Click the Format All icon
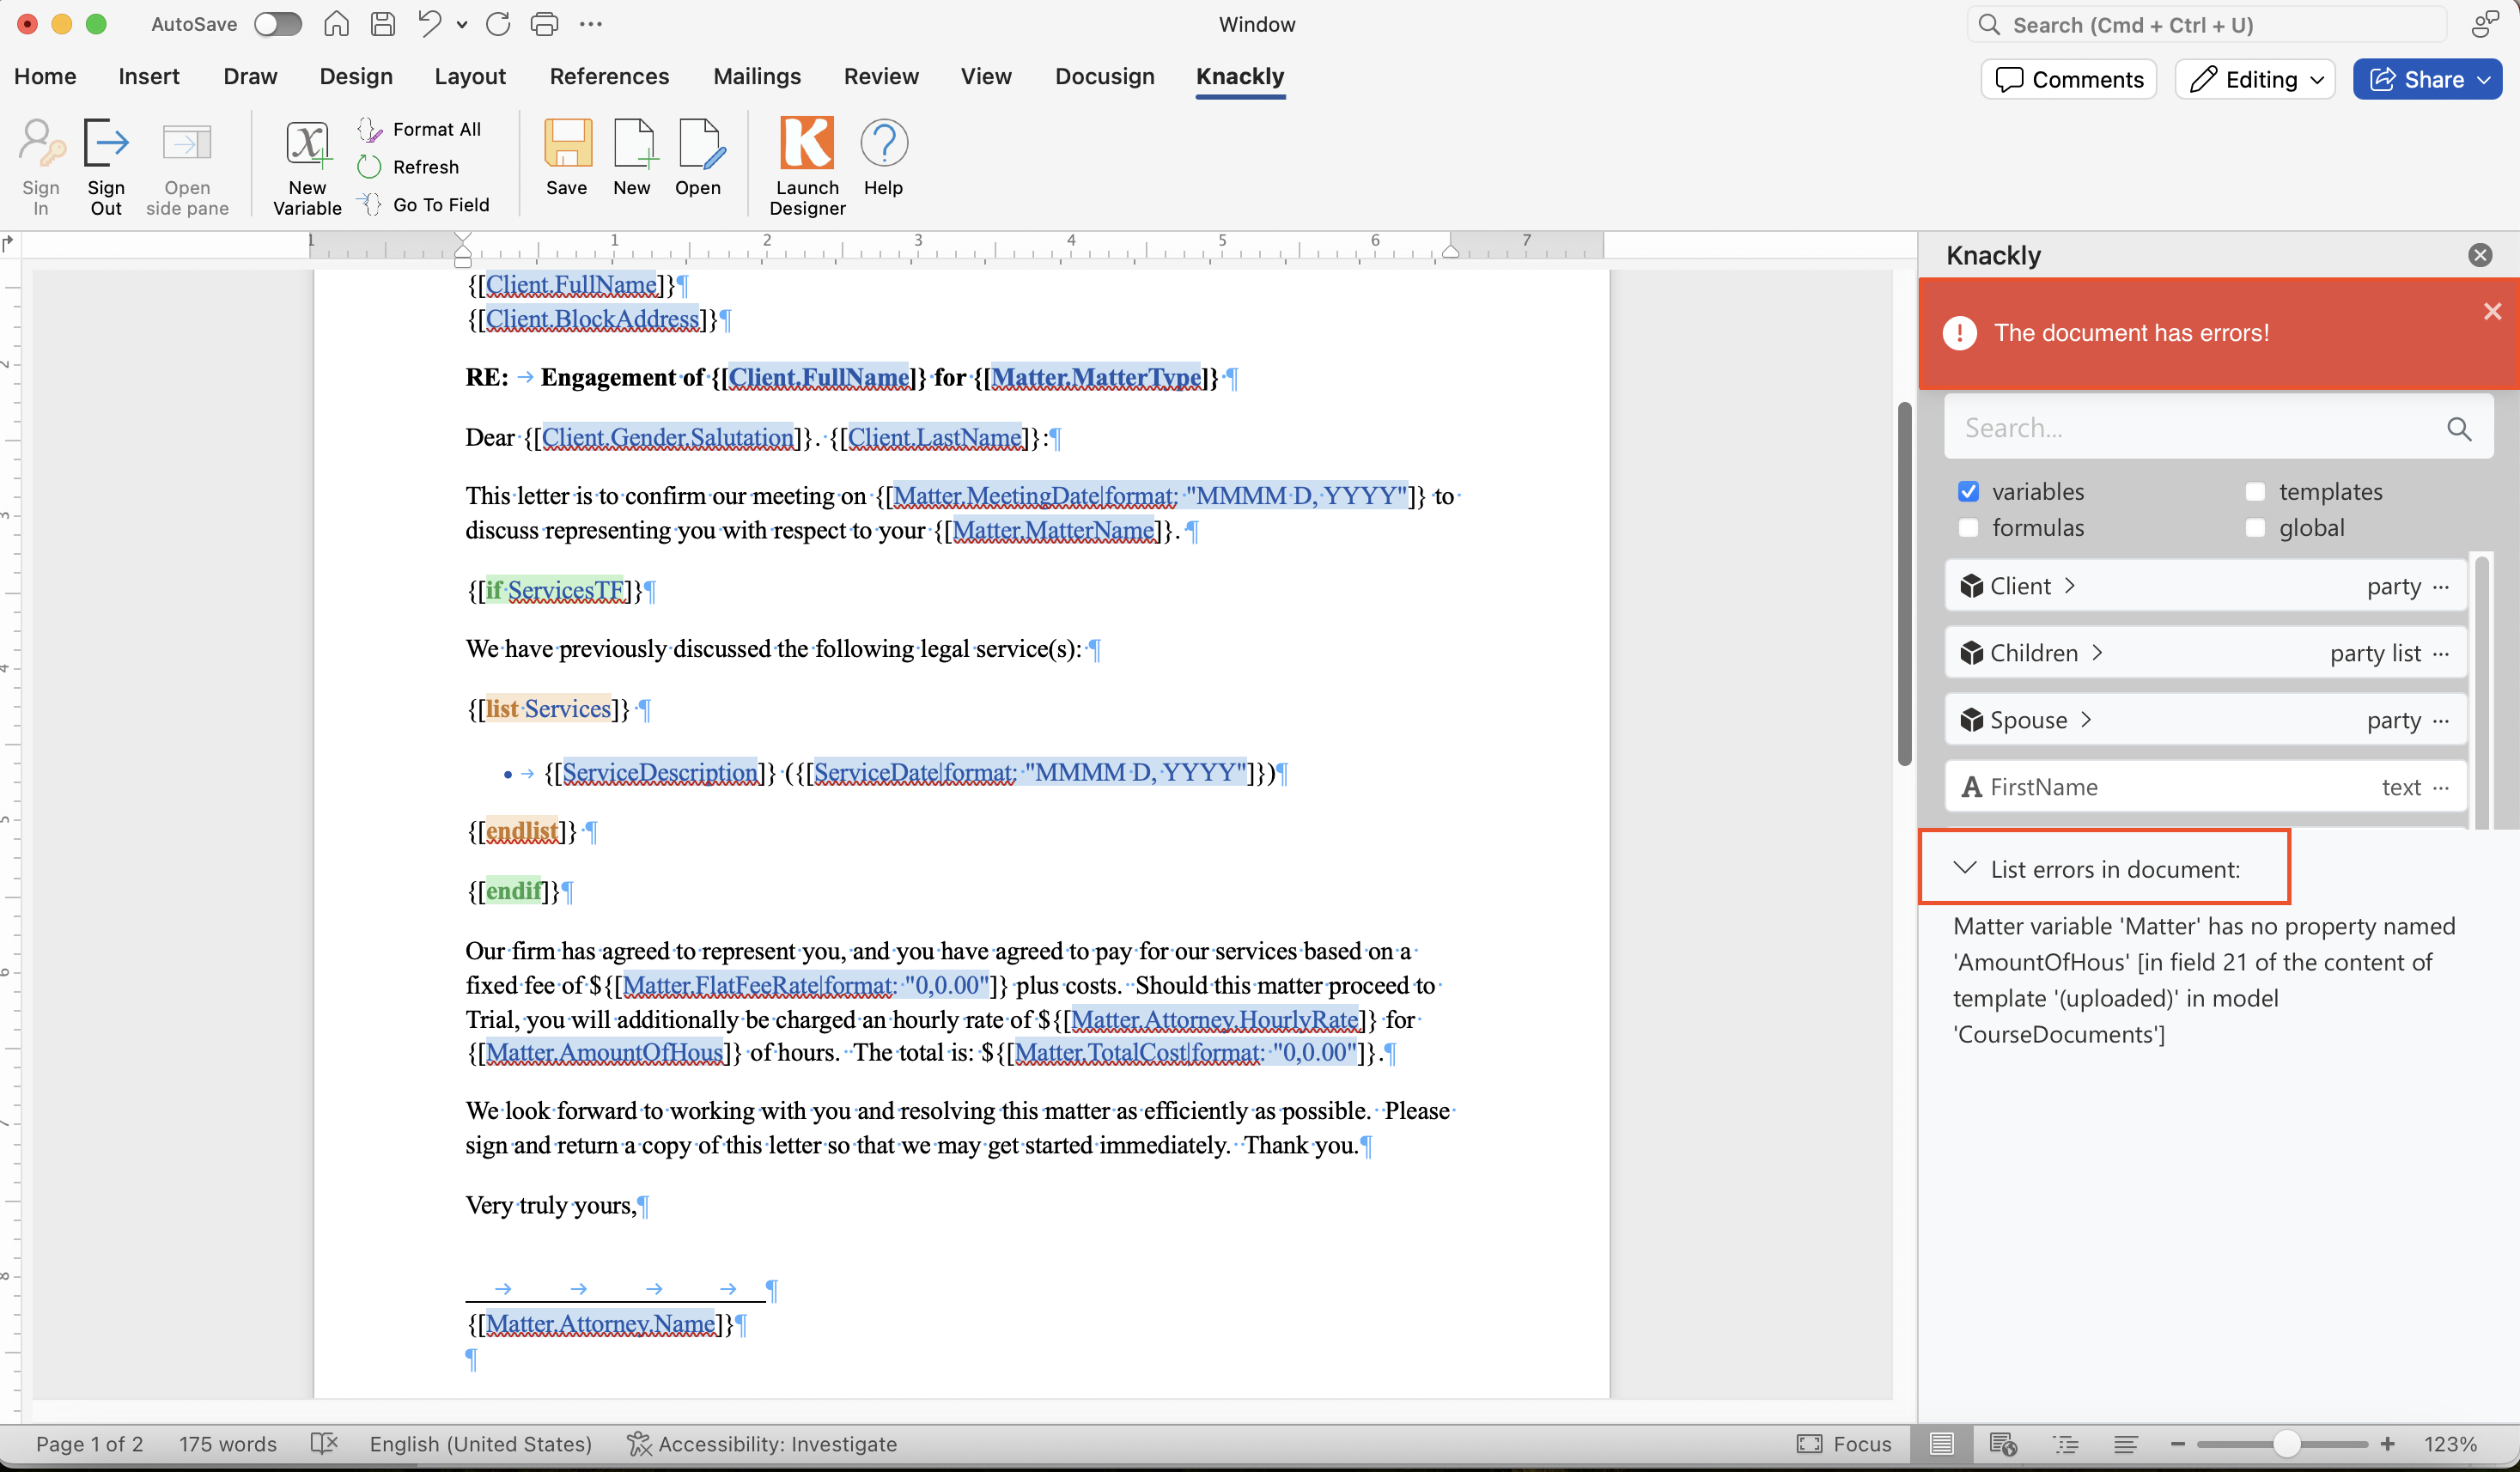 (x=371, y=129)
